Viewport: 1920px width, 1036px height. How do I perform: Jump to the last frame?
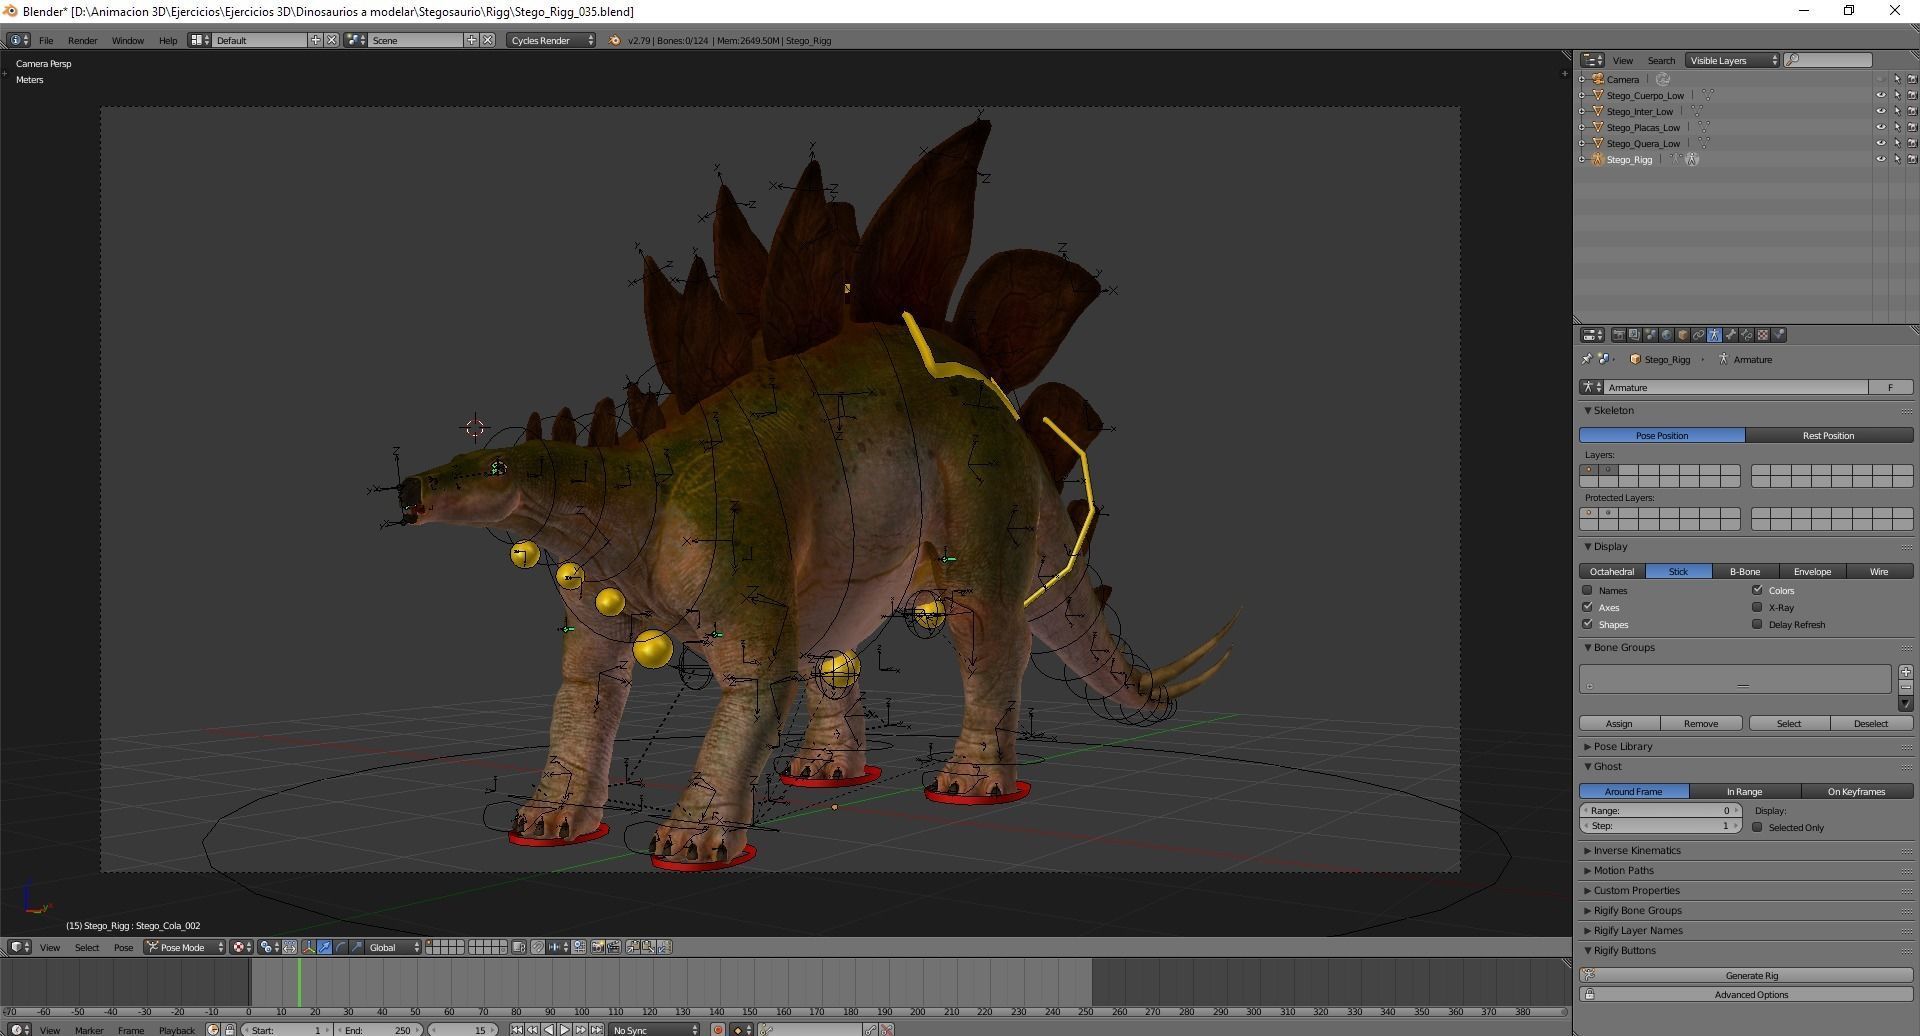[x=596, y=1030]
